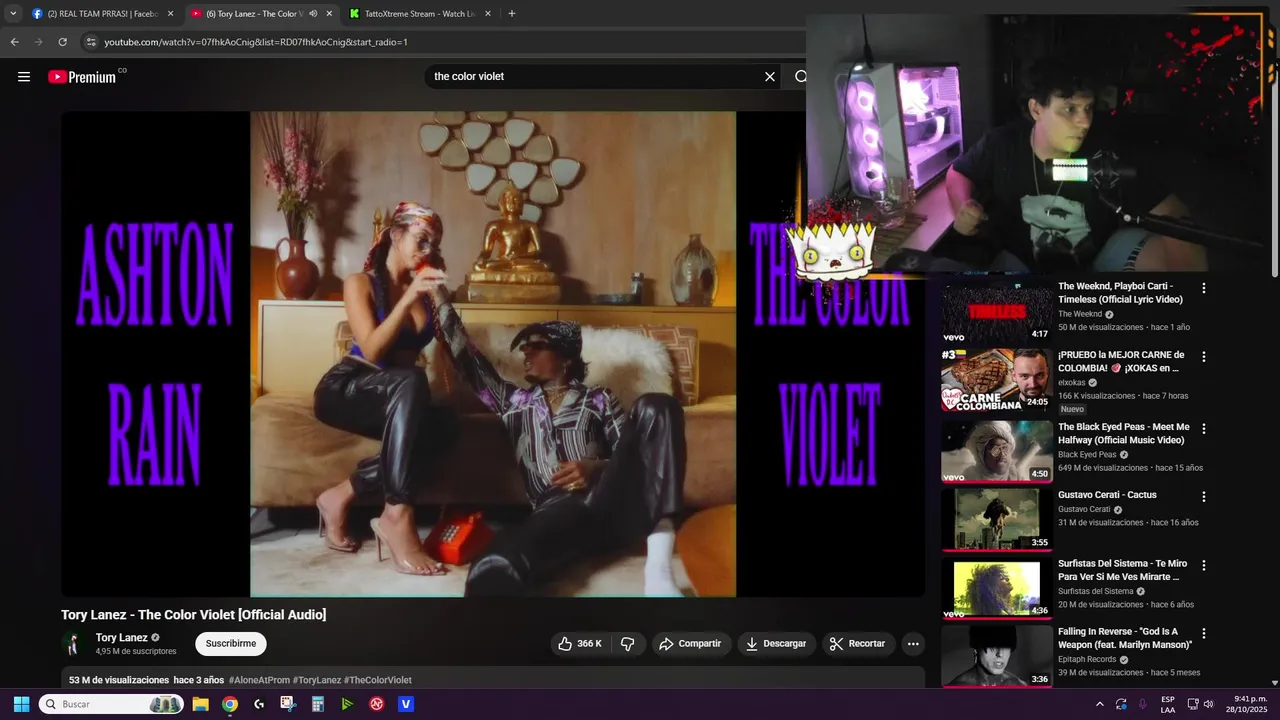Viewport: 1280px width, 720px height.
Task: Clear the search box with the X
Action: click(770, 77)
